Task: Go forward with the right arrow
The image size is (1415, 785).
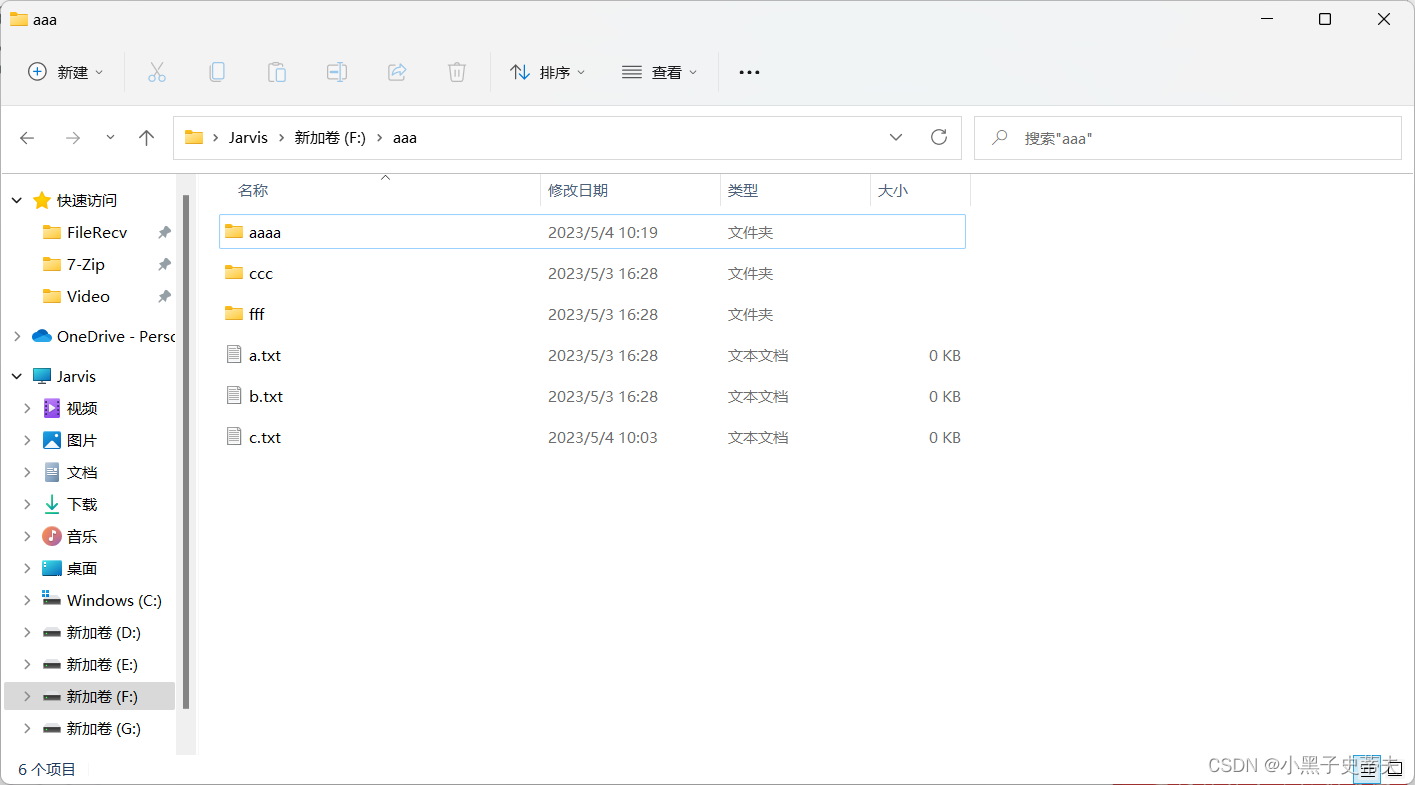Action: point(72,138)
